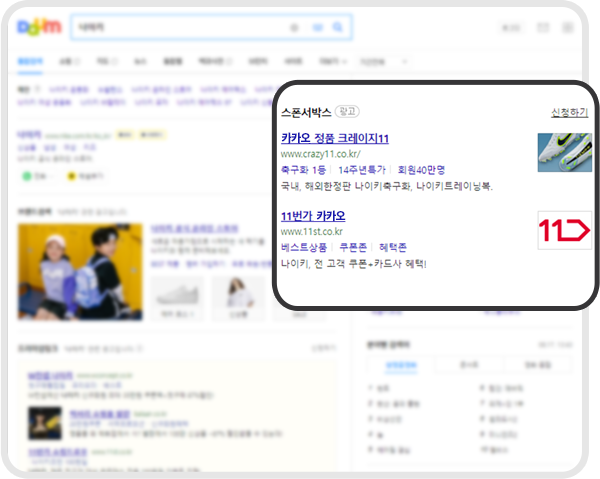Screen dimensions: 600x479
Task: Open the 카카오 정품 크레이지11 ad title
Action: click(x=335, y=138)
